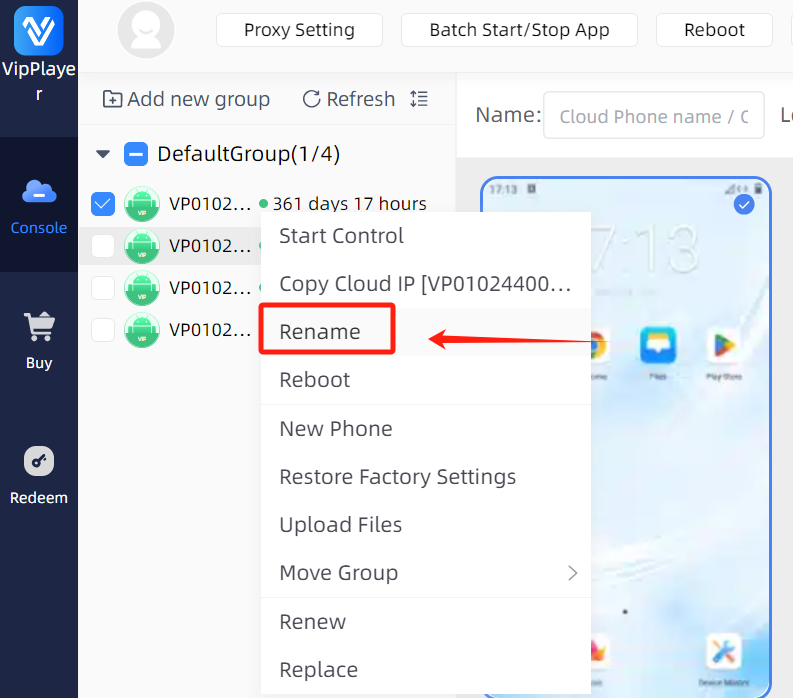Check the second cloud phone checkbox
Image resolution: width=793 pixels, height=698 pixels.
point(103,245)
